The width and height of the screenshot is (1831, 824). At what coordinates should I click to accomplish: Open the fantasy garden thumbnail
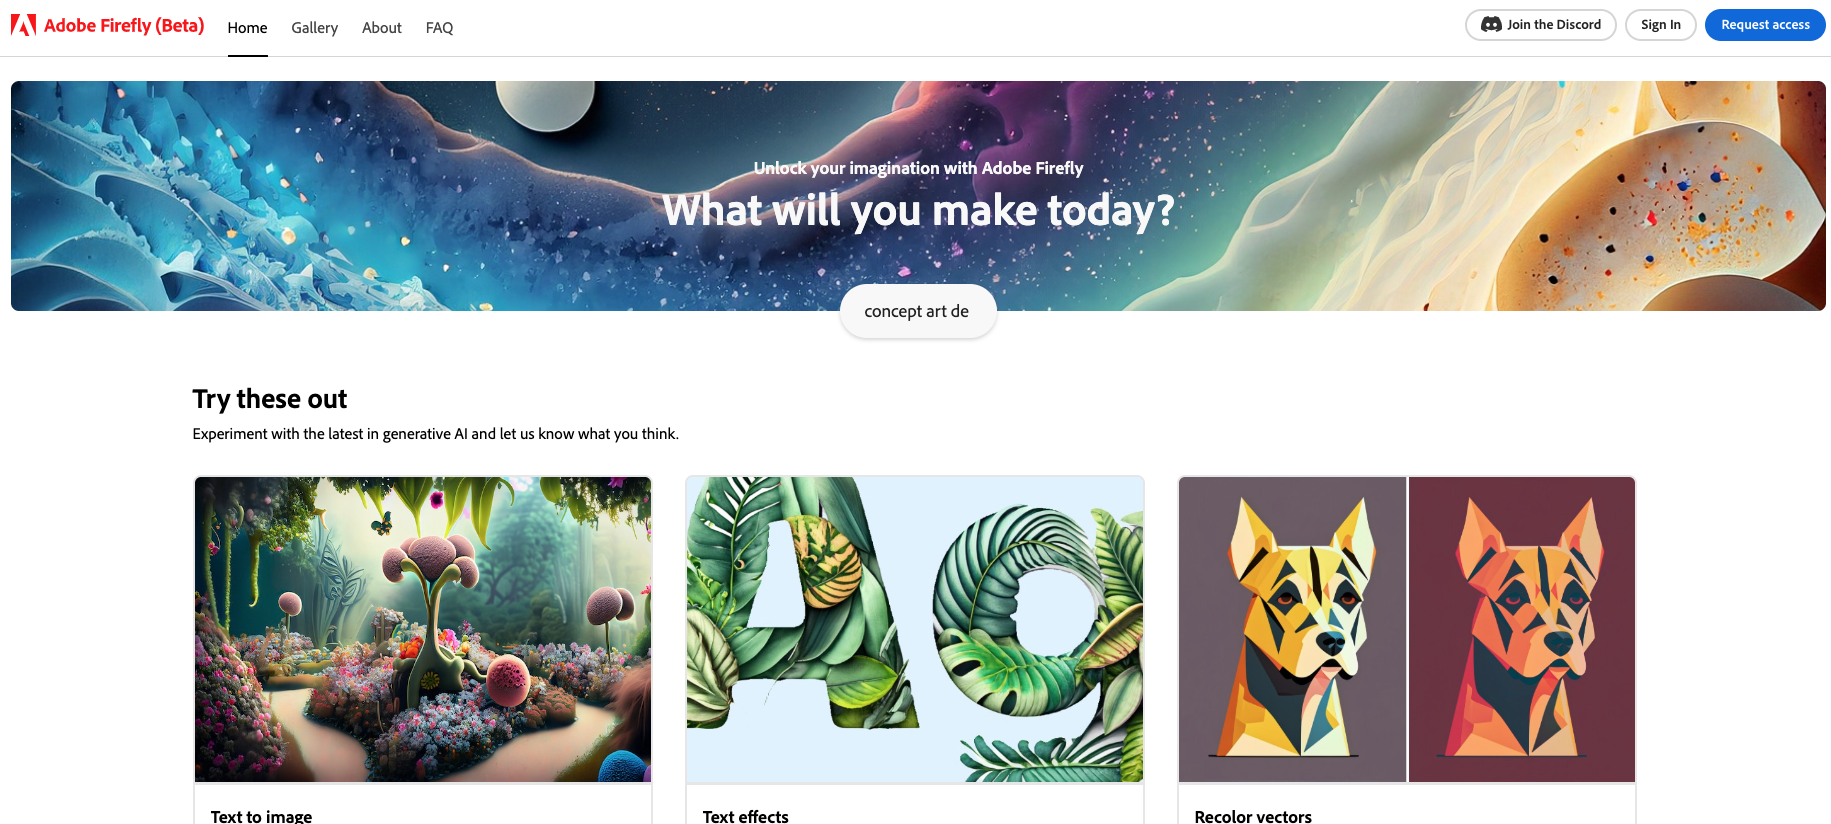[x=423, y=629]
